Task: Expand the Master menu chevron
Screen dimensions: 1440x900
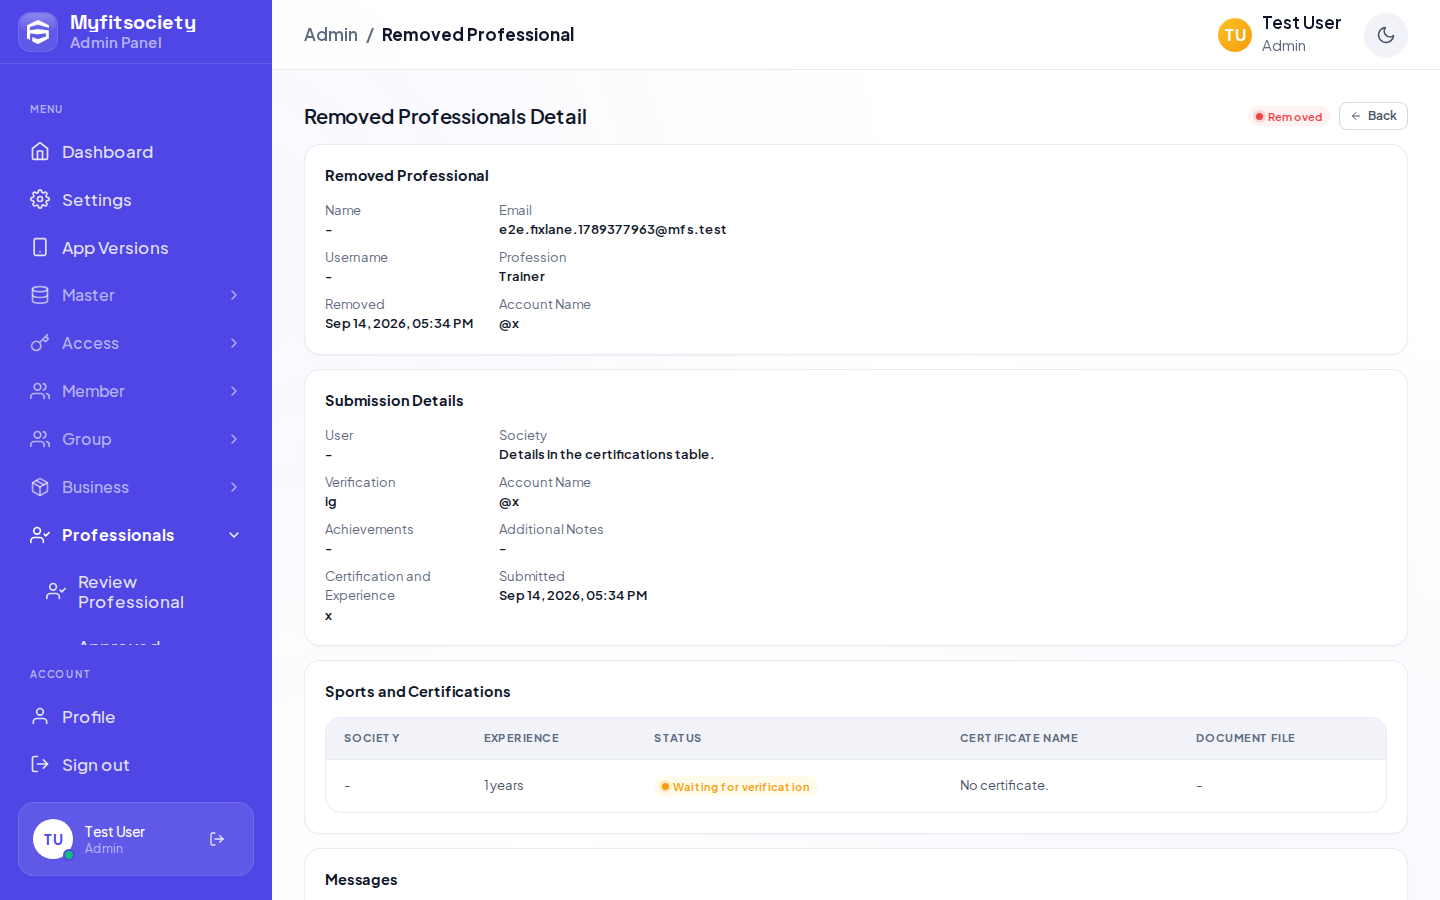Action: click(234, 295)
